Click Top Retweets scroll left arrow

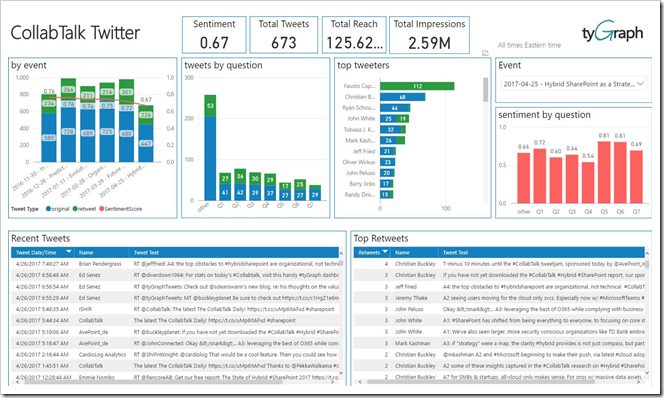pyautogui.click(x=360, y=382)
